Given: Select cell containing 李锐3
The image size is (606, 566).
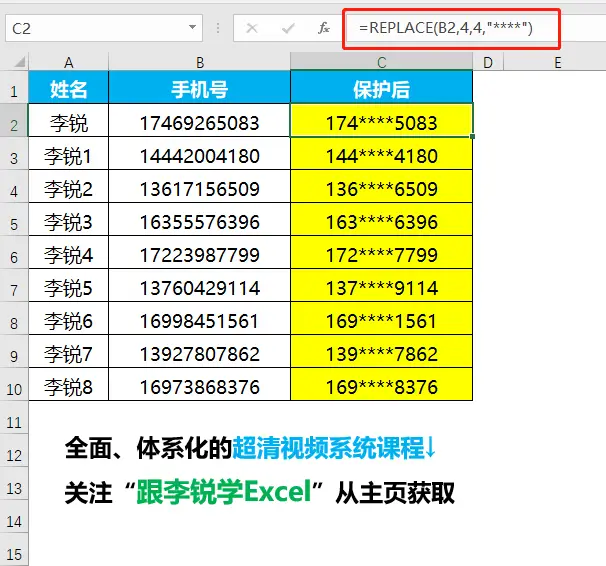Looking at the screenshot, I should pyautogui.click(x=68, y=219).
